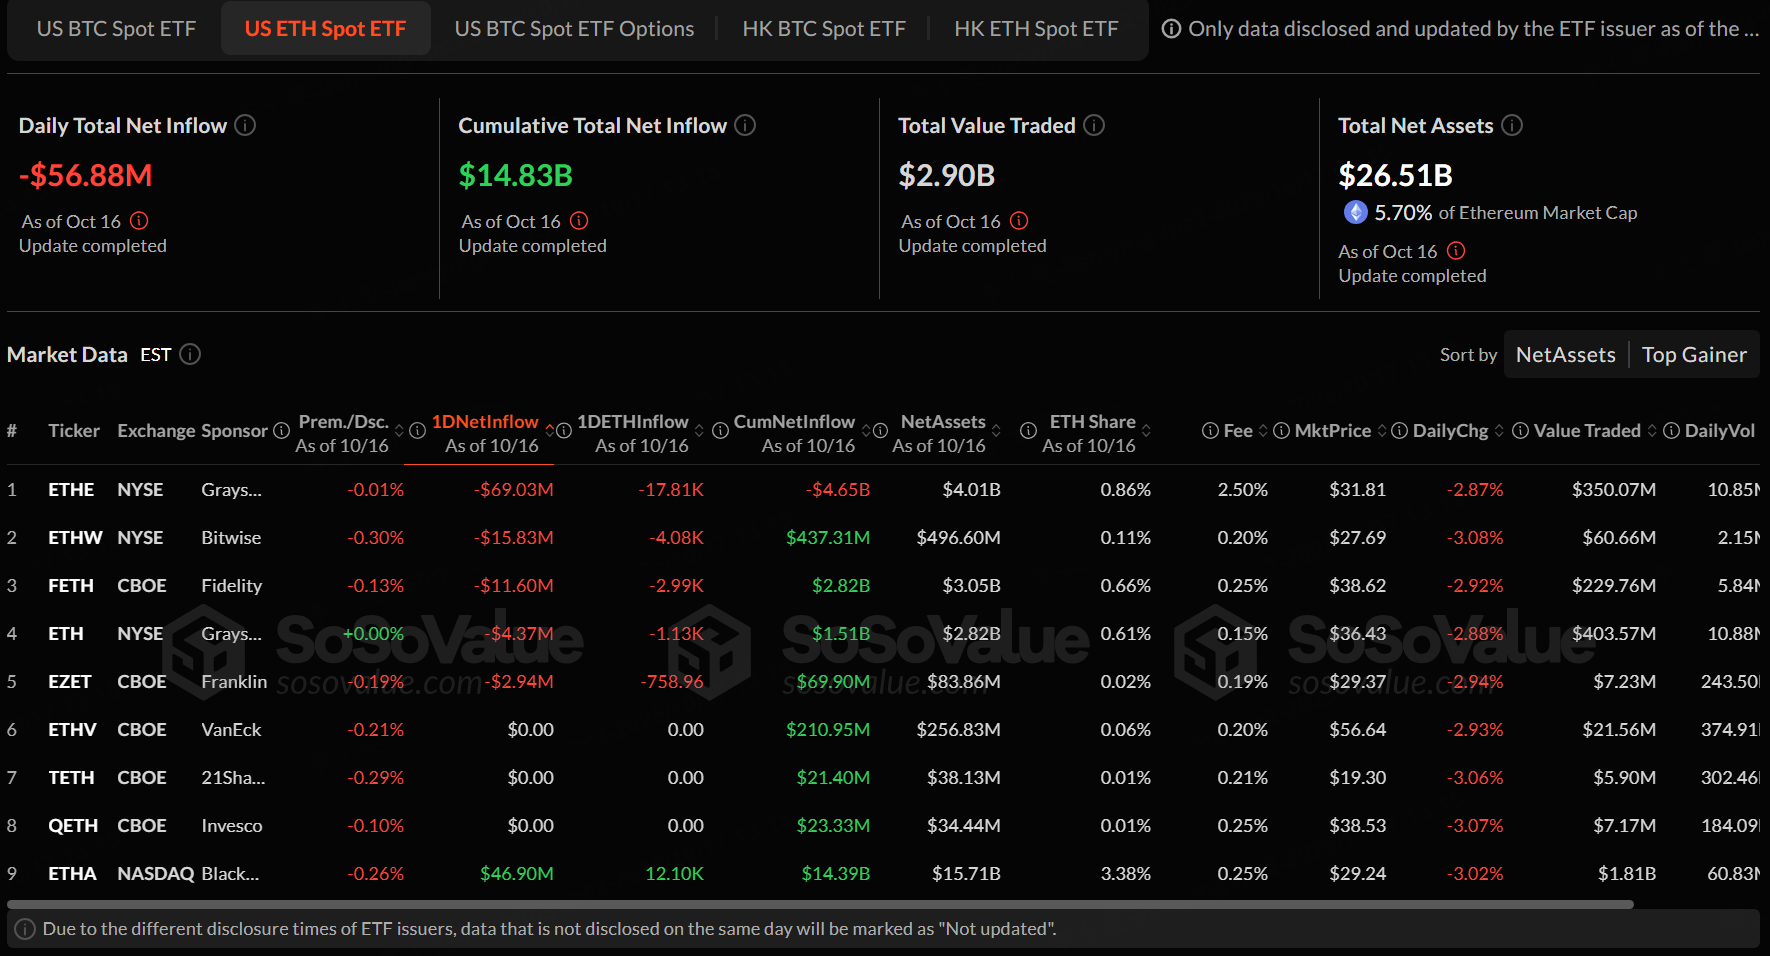Click the -$69.03M net inflow value

[514, 490]
